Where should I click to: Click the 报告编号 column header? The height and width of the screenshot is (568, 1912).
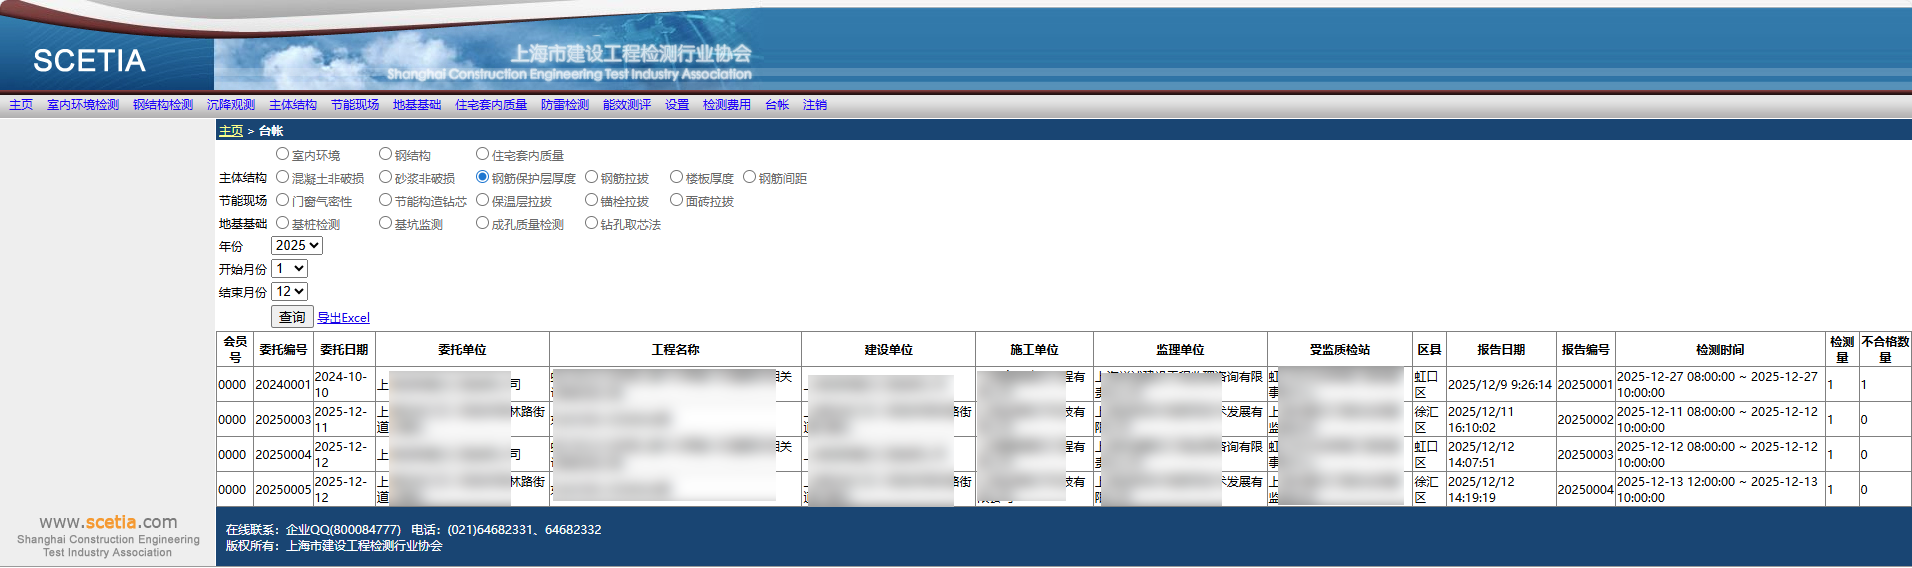coord(1585,350)
